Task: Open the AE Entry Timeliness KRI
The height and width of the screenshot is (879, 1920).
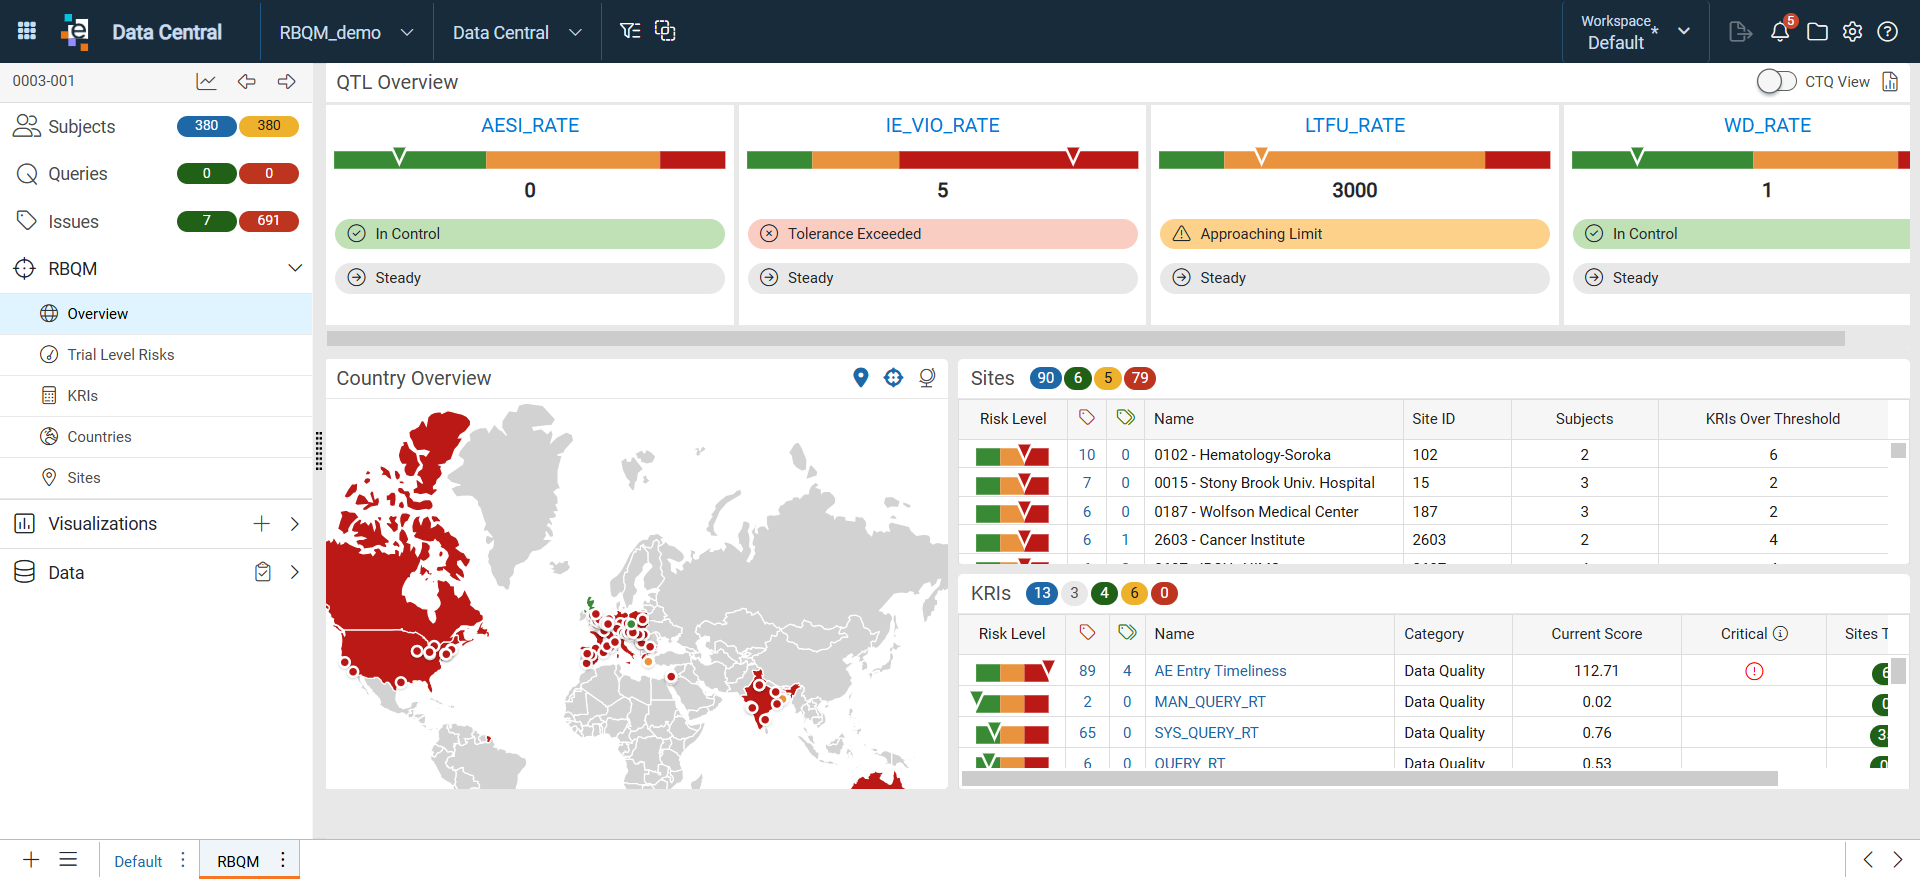Action: click(x=1220, y=671)
